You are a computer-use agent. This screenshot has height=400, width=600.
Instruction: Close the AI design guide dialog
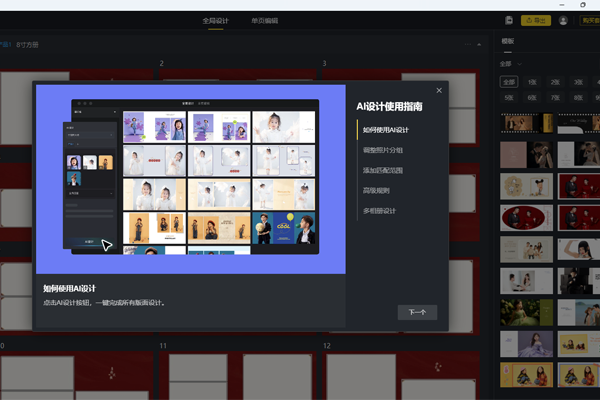pos(439,91)
